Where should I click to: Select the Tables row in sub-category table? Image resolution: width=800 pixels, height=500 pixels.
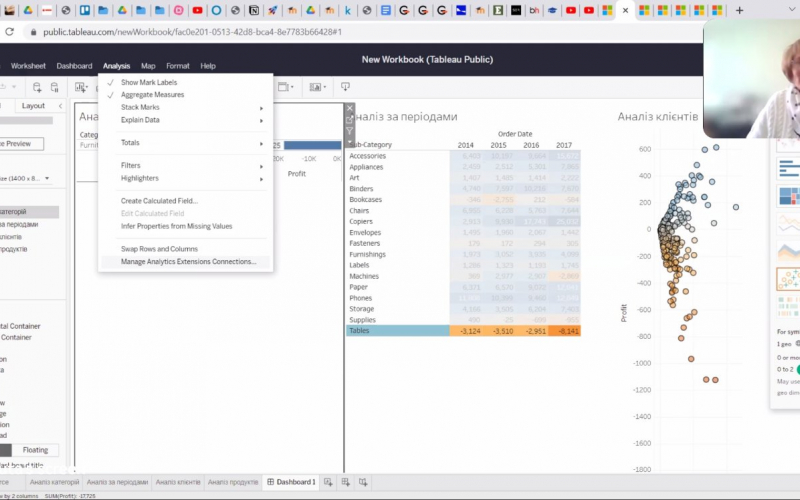click(x=398, y=331)
